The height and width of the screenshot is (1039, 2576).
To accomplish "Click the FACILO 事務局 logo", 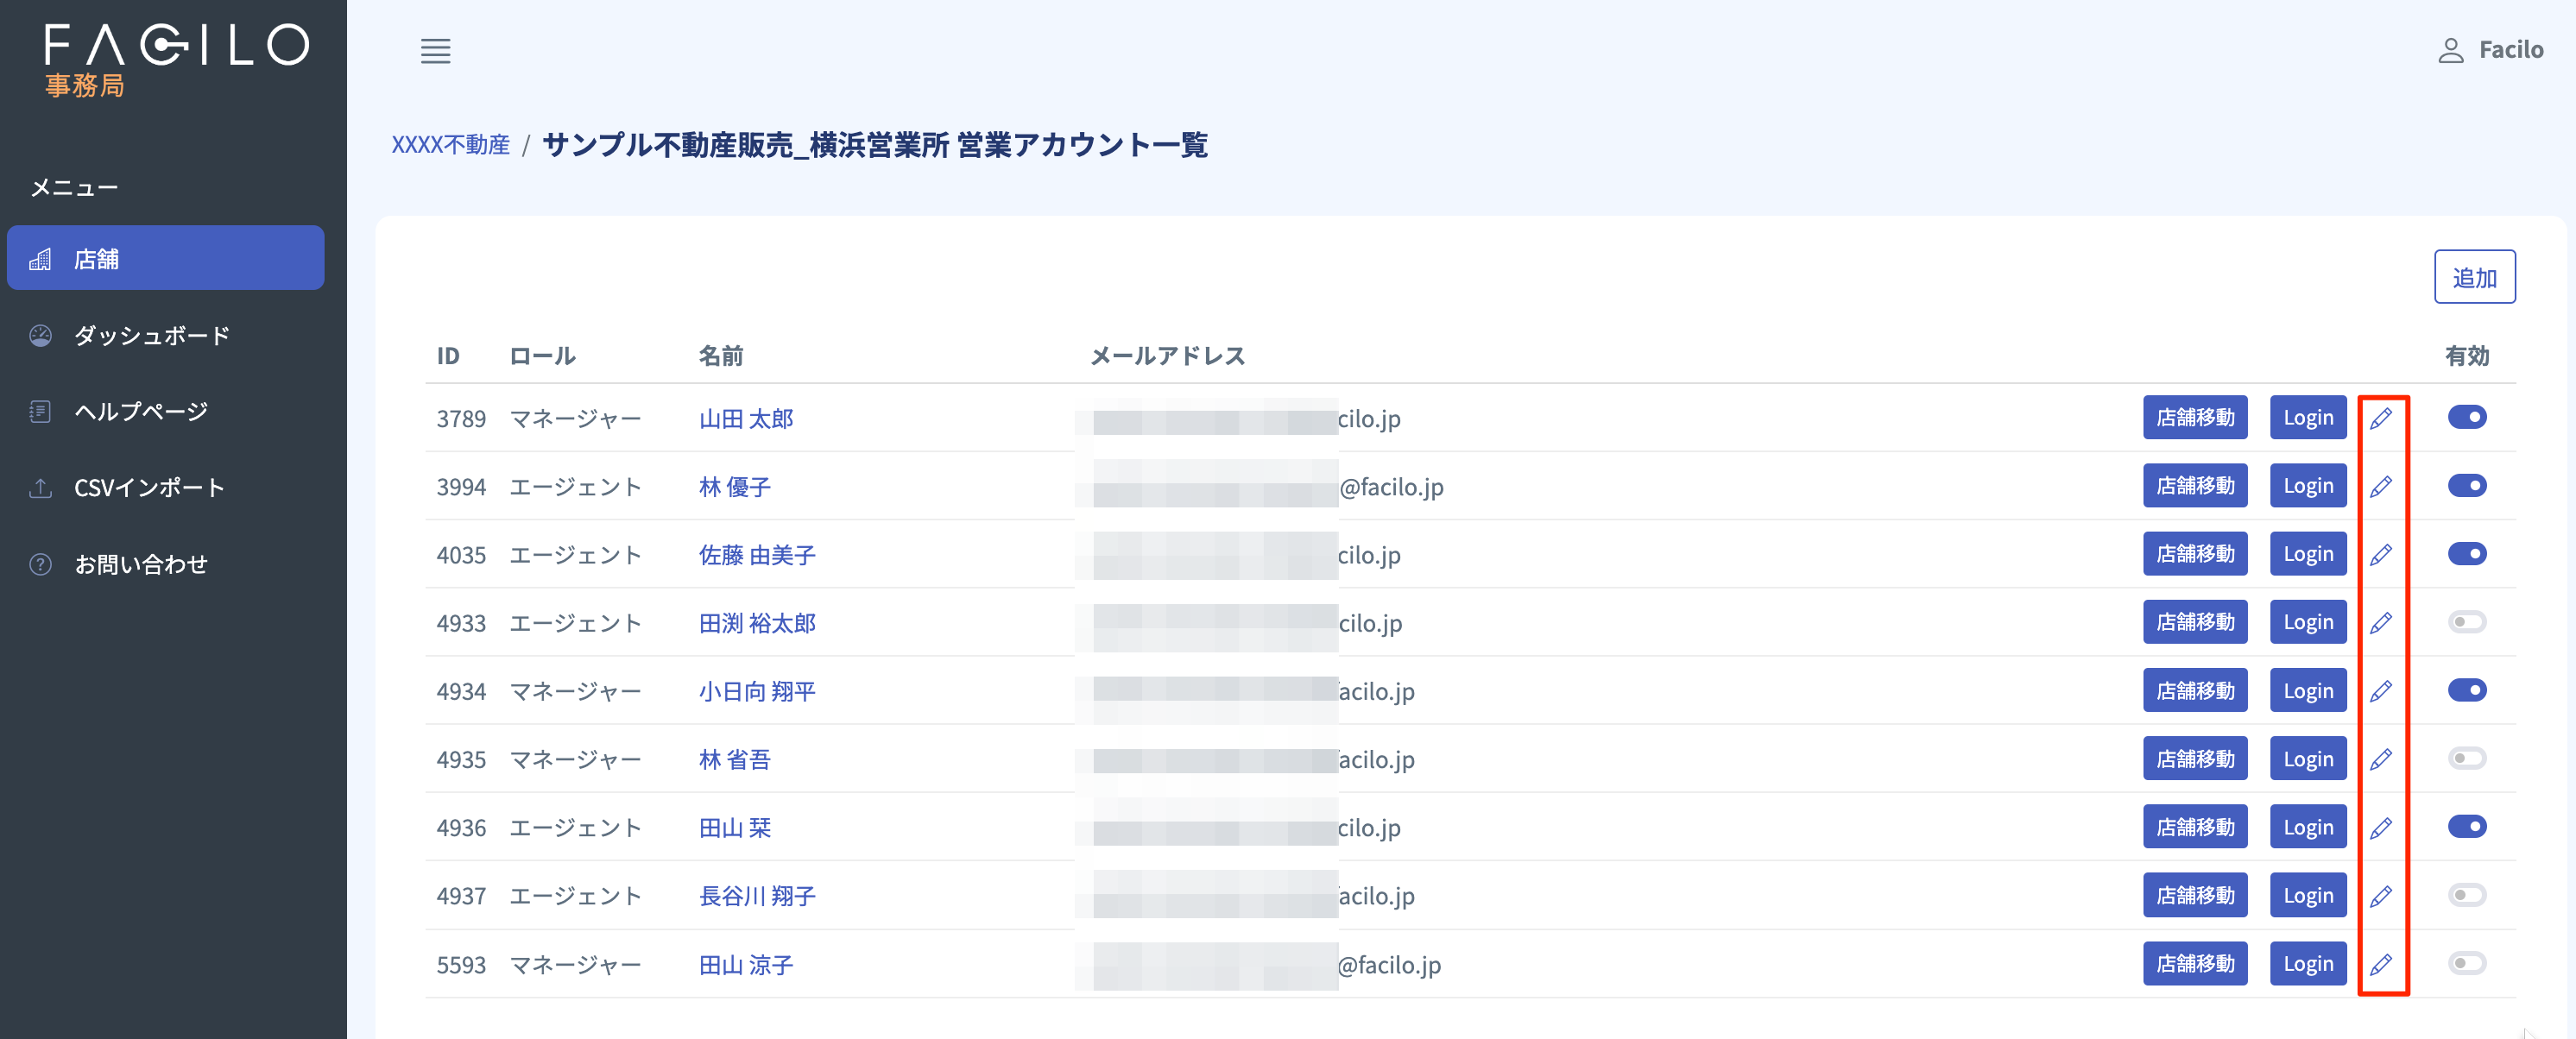I will pos(176,60).
